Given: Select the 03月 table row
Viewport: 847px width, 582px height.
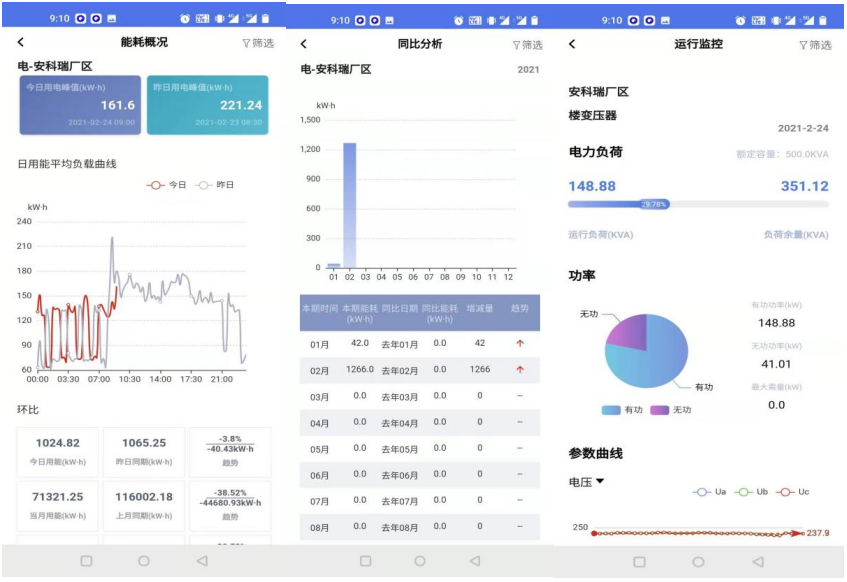Looking at the screenshot, I should coord(420,397).
